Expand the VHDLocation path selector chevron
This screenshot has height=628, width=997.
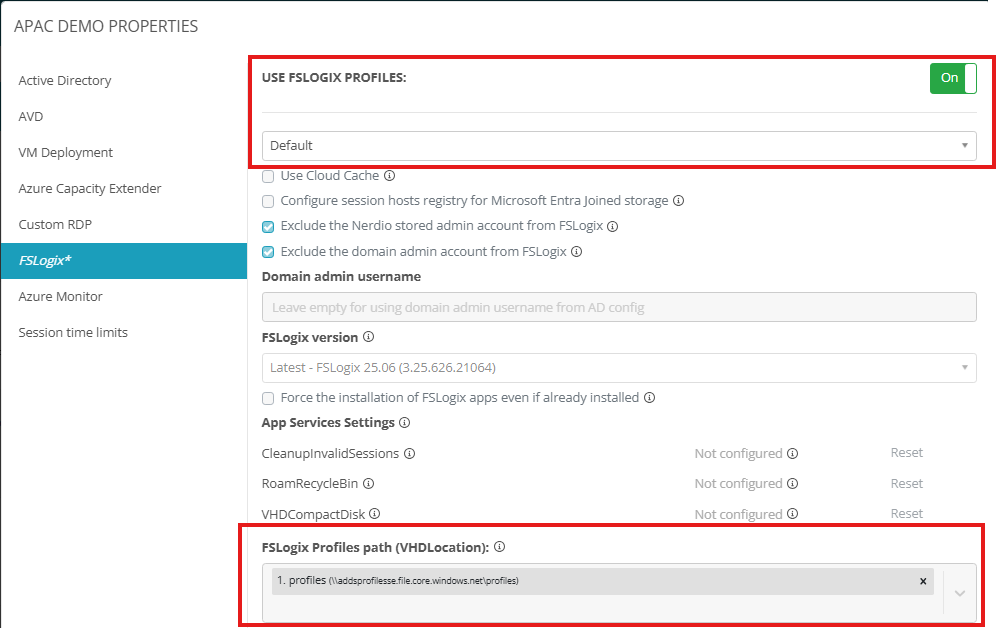[960, 593]
